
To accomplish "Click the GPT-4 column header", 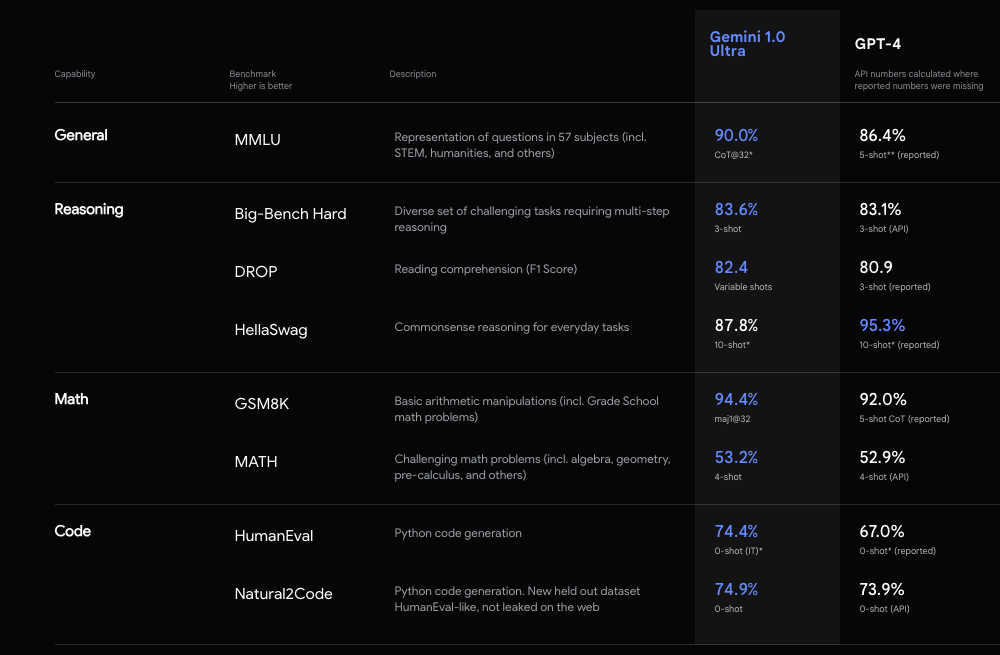I will pyautogui.click(x=878, y=44).
